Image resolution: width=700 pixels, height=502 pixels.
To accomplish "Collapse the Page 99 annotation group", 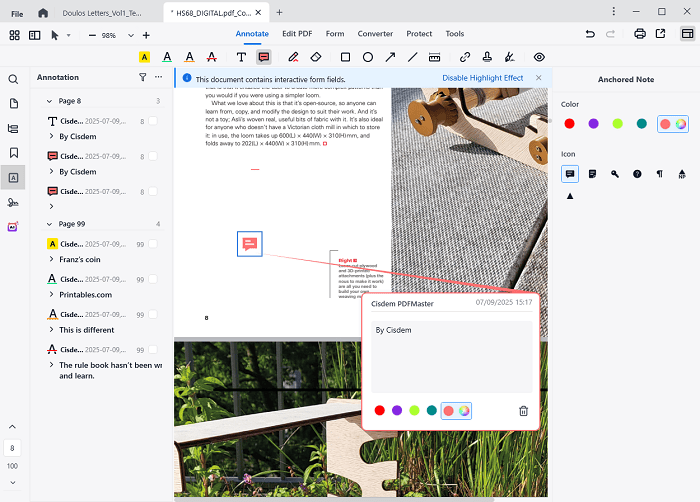I will pos(50,224).
